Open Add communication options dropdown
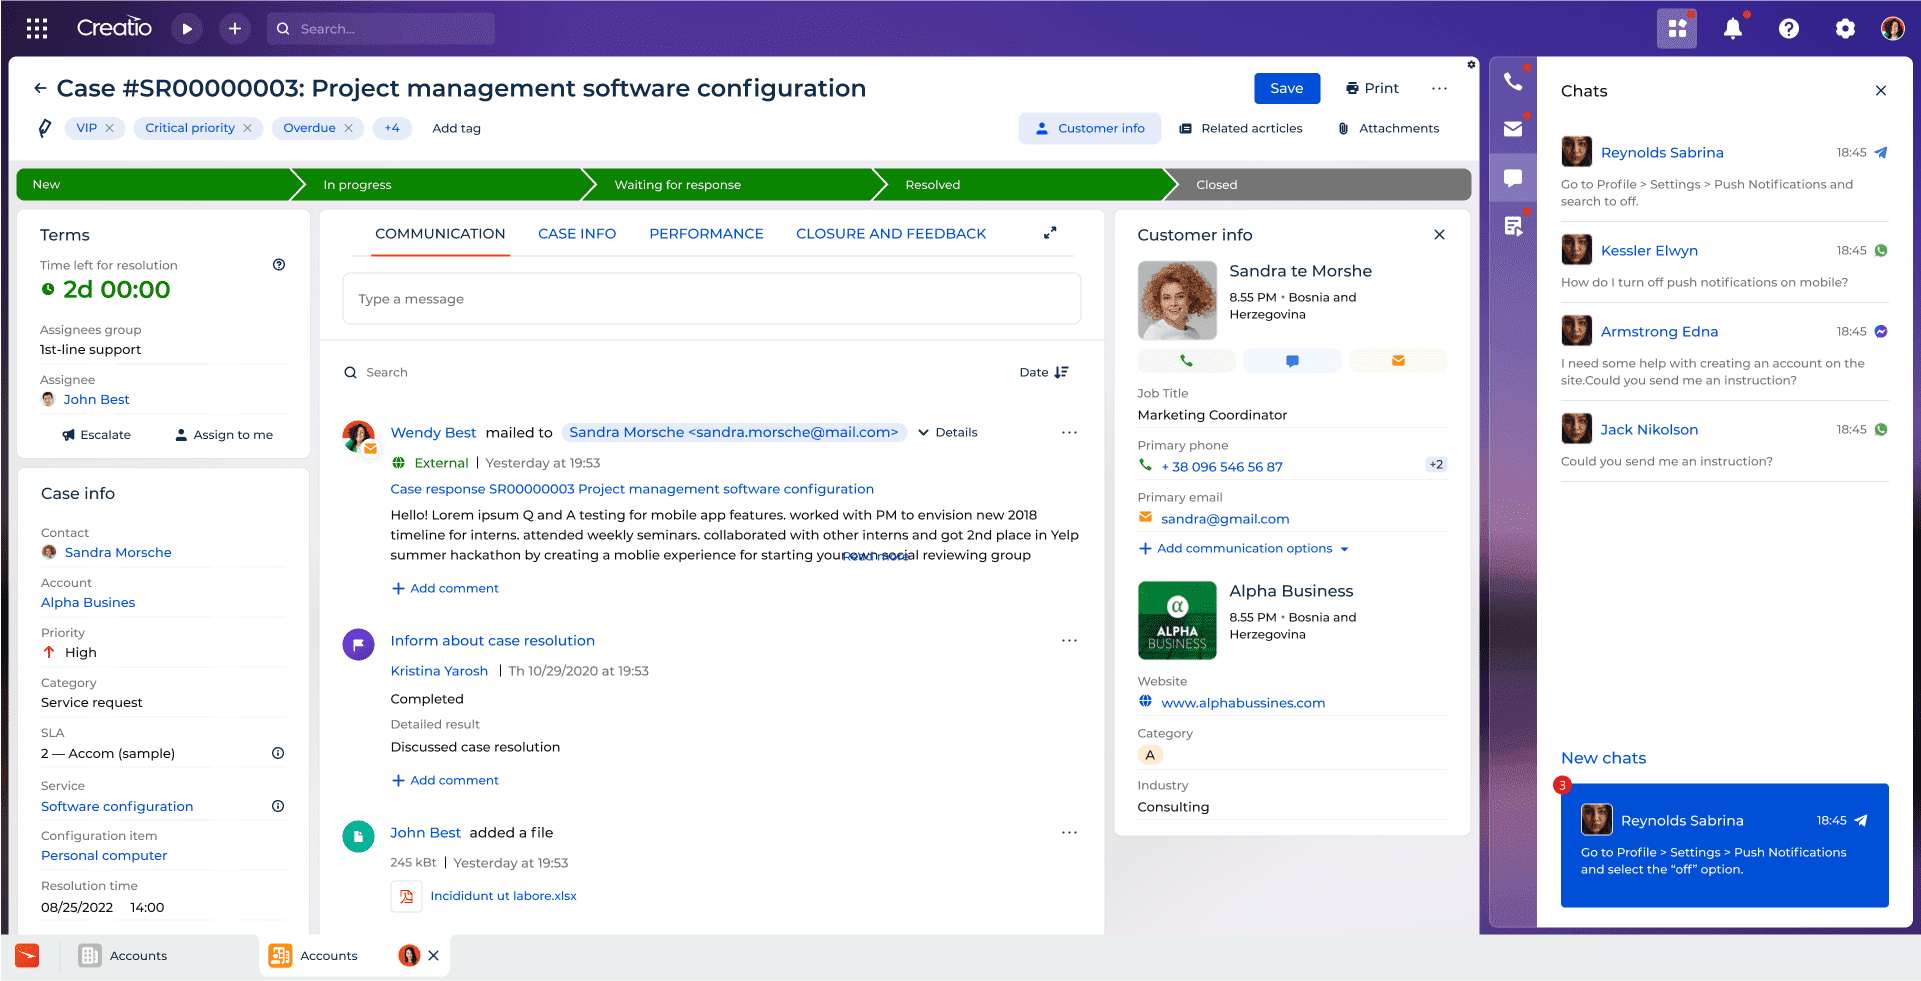 1244,549
